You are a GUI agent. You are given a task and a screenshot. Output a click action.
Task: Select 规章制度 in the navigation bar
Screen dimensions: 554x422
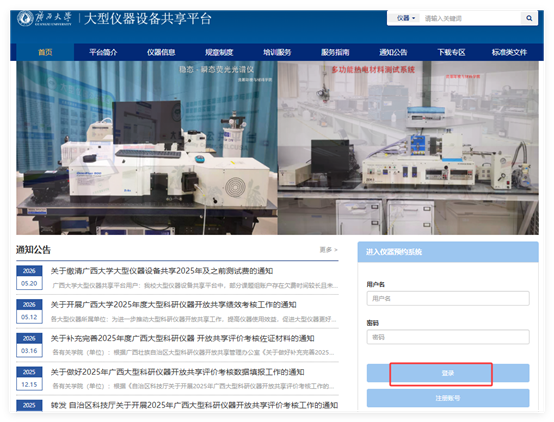pyautogui.click(x=219, y=52)
